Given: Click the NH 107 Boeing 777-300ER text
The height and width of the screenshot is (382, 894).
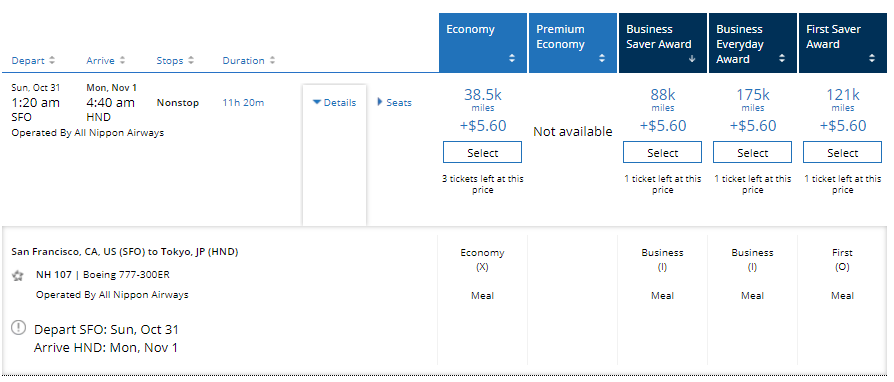Looking at the screenshot, I should [x=103, y=275].
